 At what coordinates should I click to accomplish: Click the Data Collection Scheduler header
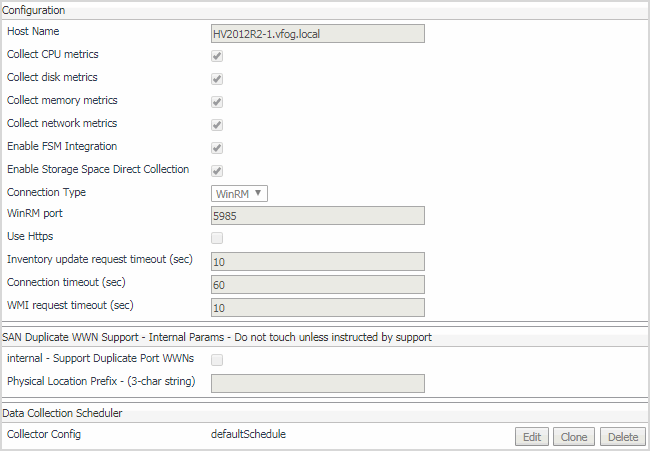pos(62,412)
